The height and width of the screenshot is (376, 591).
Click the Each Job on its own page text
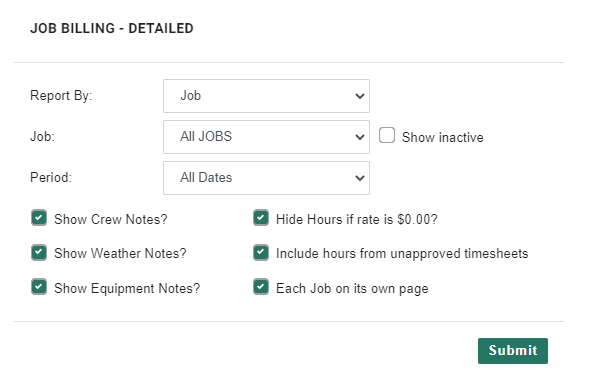(x=352, y=289)
